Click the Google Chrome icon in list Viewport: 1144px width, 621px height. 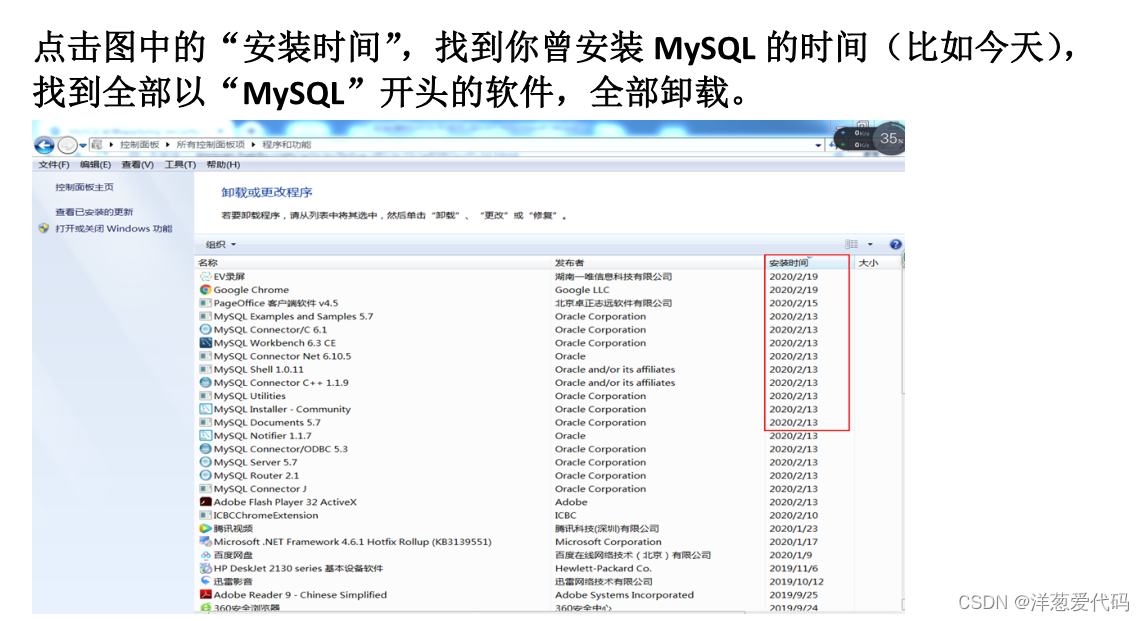click(206, 290)
